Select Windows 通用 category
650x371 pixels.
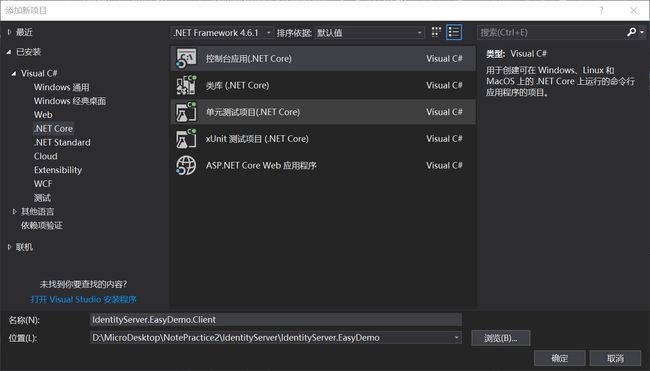(61, 87)
